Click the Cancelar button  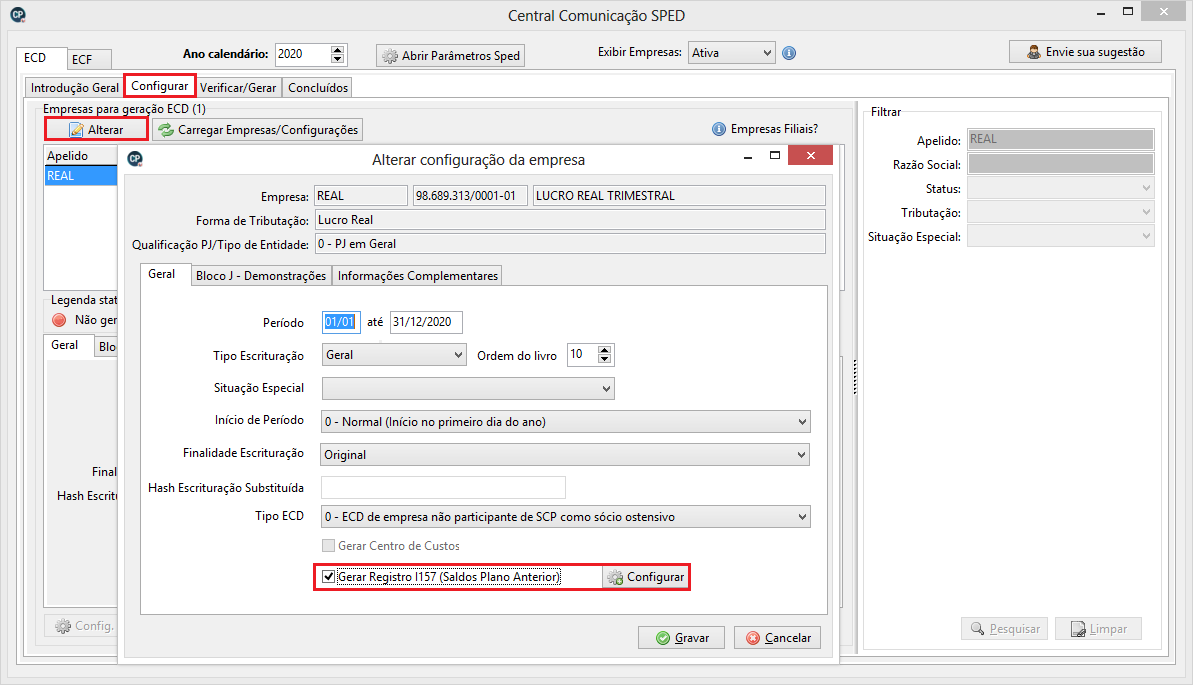click(777, 638)
